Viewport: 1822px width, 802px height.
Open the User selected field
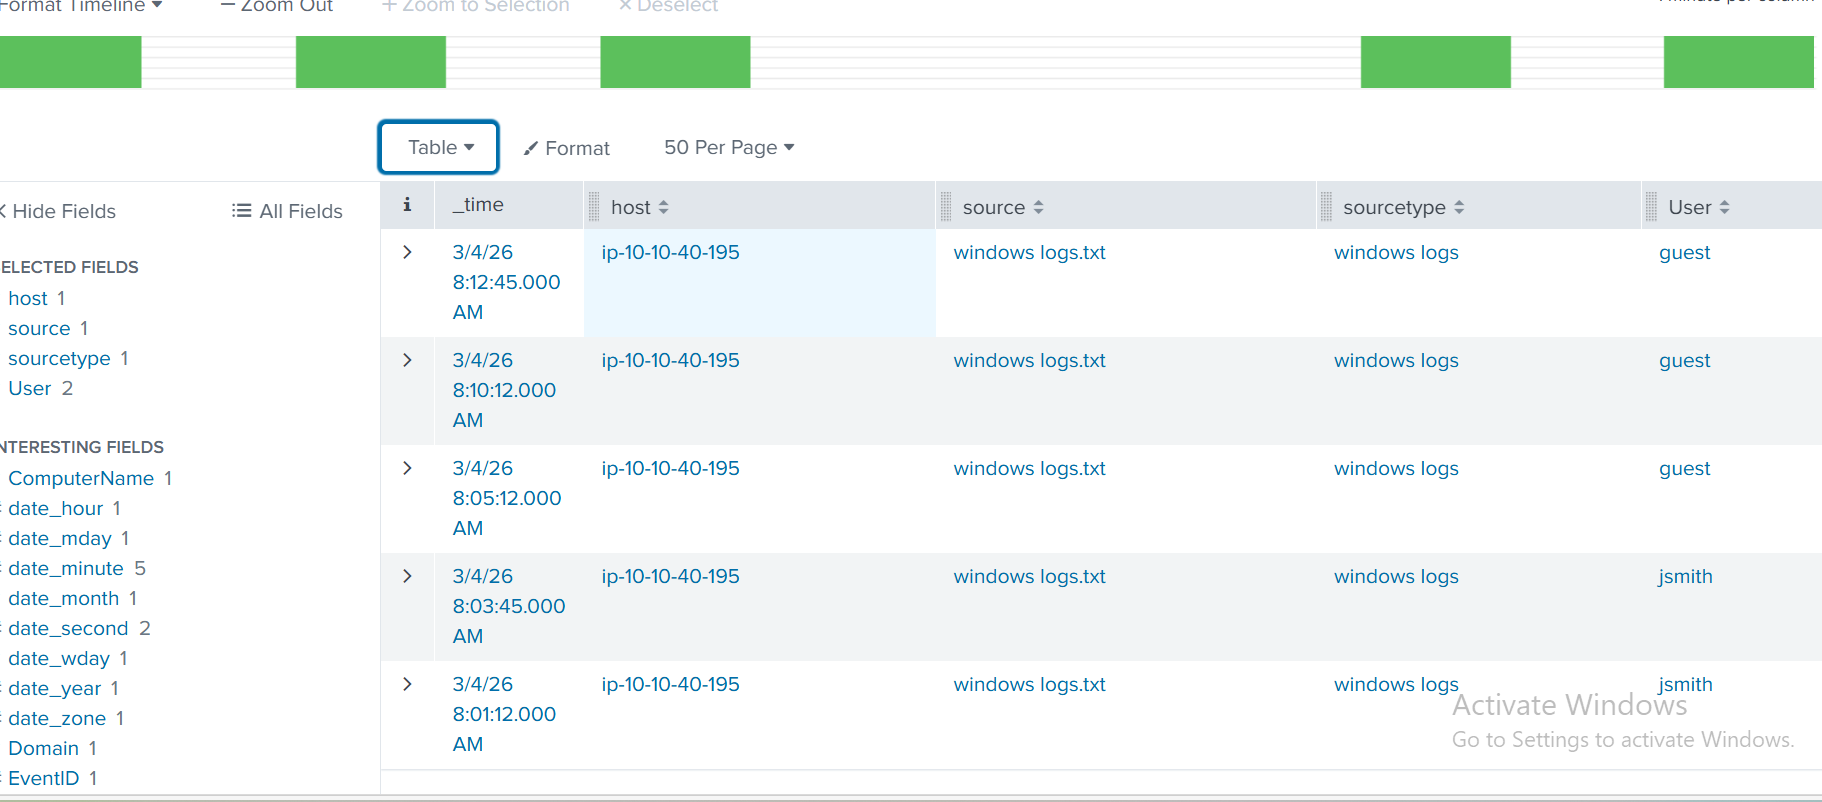(30, 388)
